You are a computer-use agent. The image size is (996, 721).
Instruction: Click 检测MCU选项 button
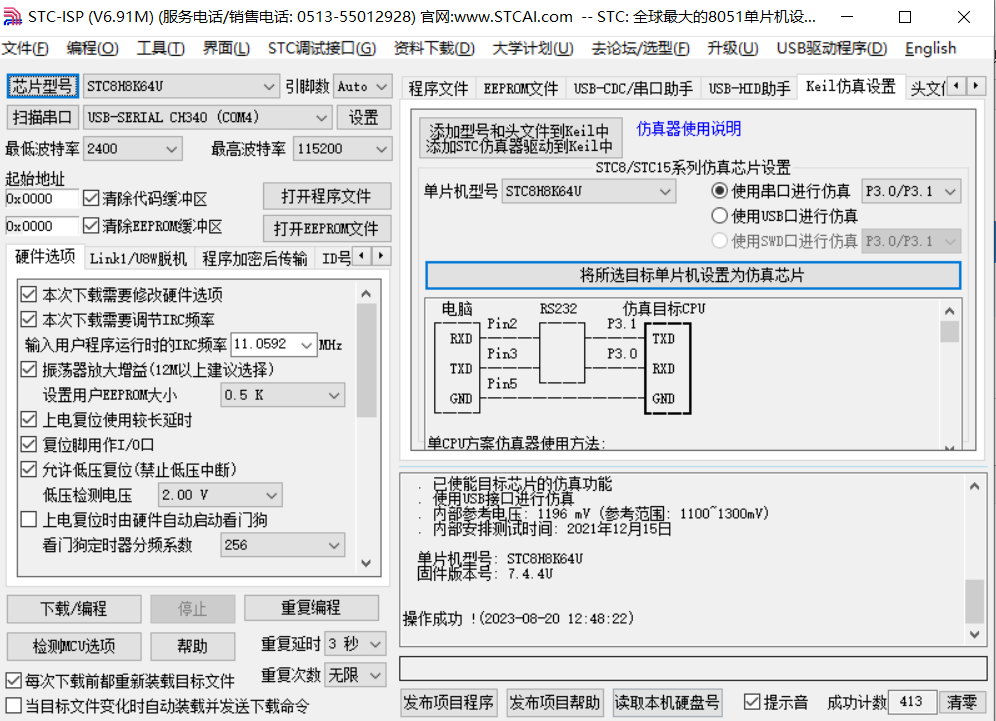point(74,646)
